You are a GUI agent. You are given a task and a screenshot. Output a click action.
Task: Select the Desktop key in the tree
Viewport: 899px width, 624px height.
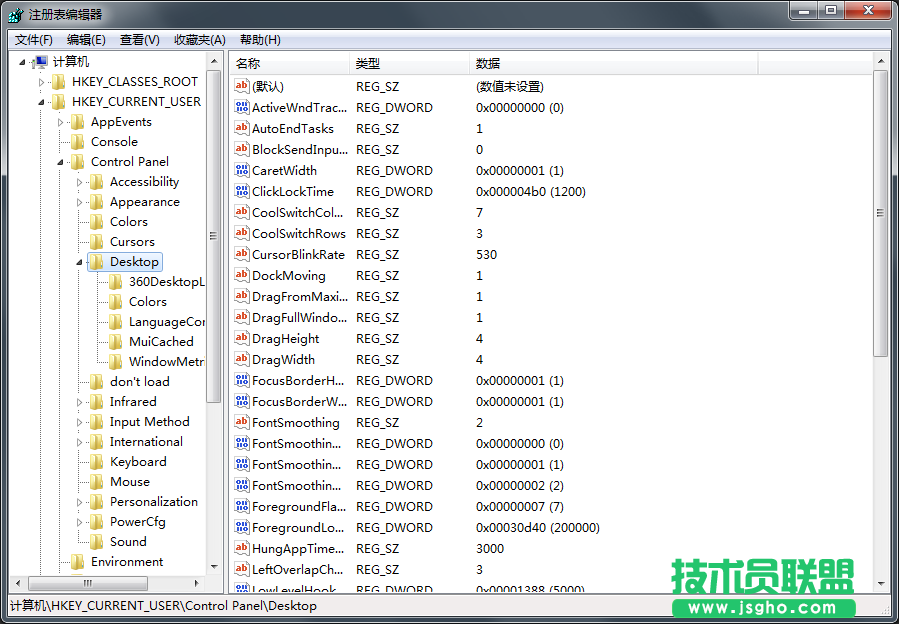pyautogui.click(x=133, y=261)
